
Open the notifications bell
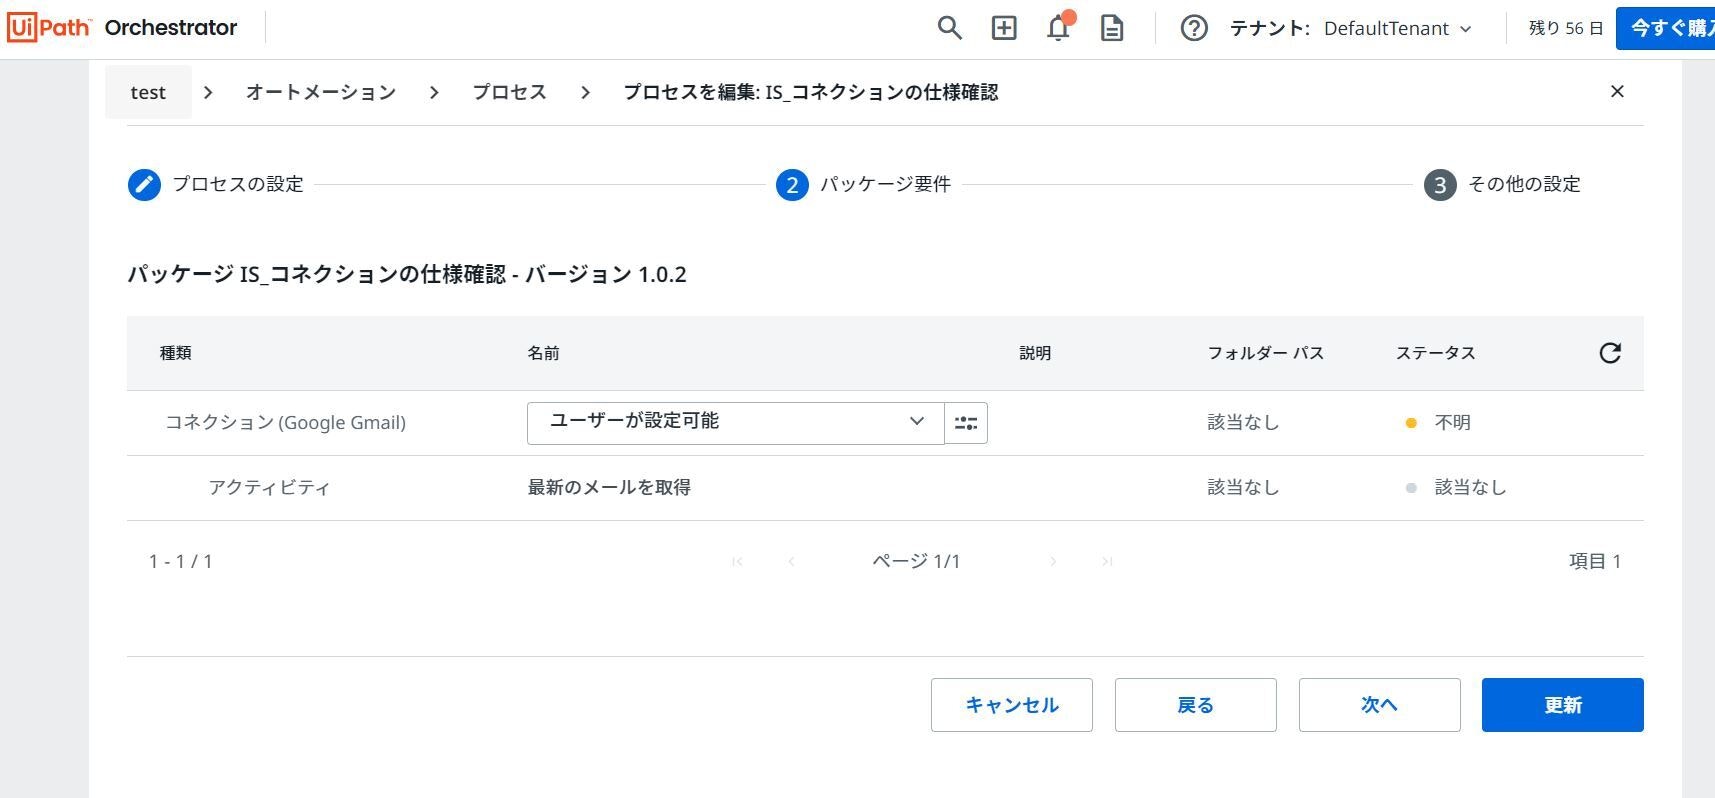(1058, 28)
